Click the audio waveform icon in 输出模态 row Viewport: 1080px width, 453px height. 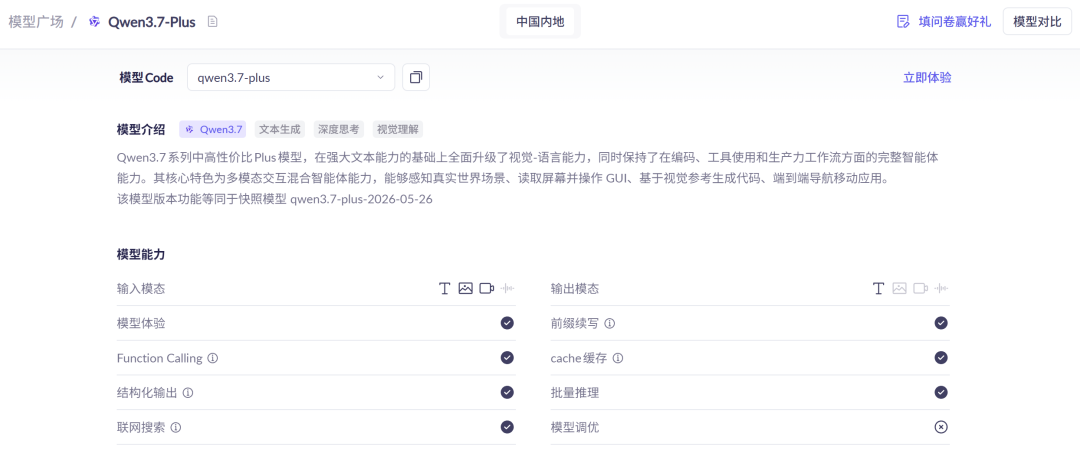(x=942, y=288)
